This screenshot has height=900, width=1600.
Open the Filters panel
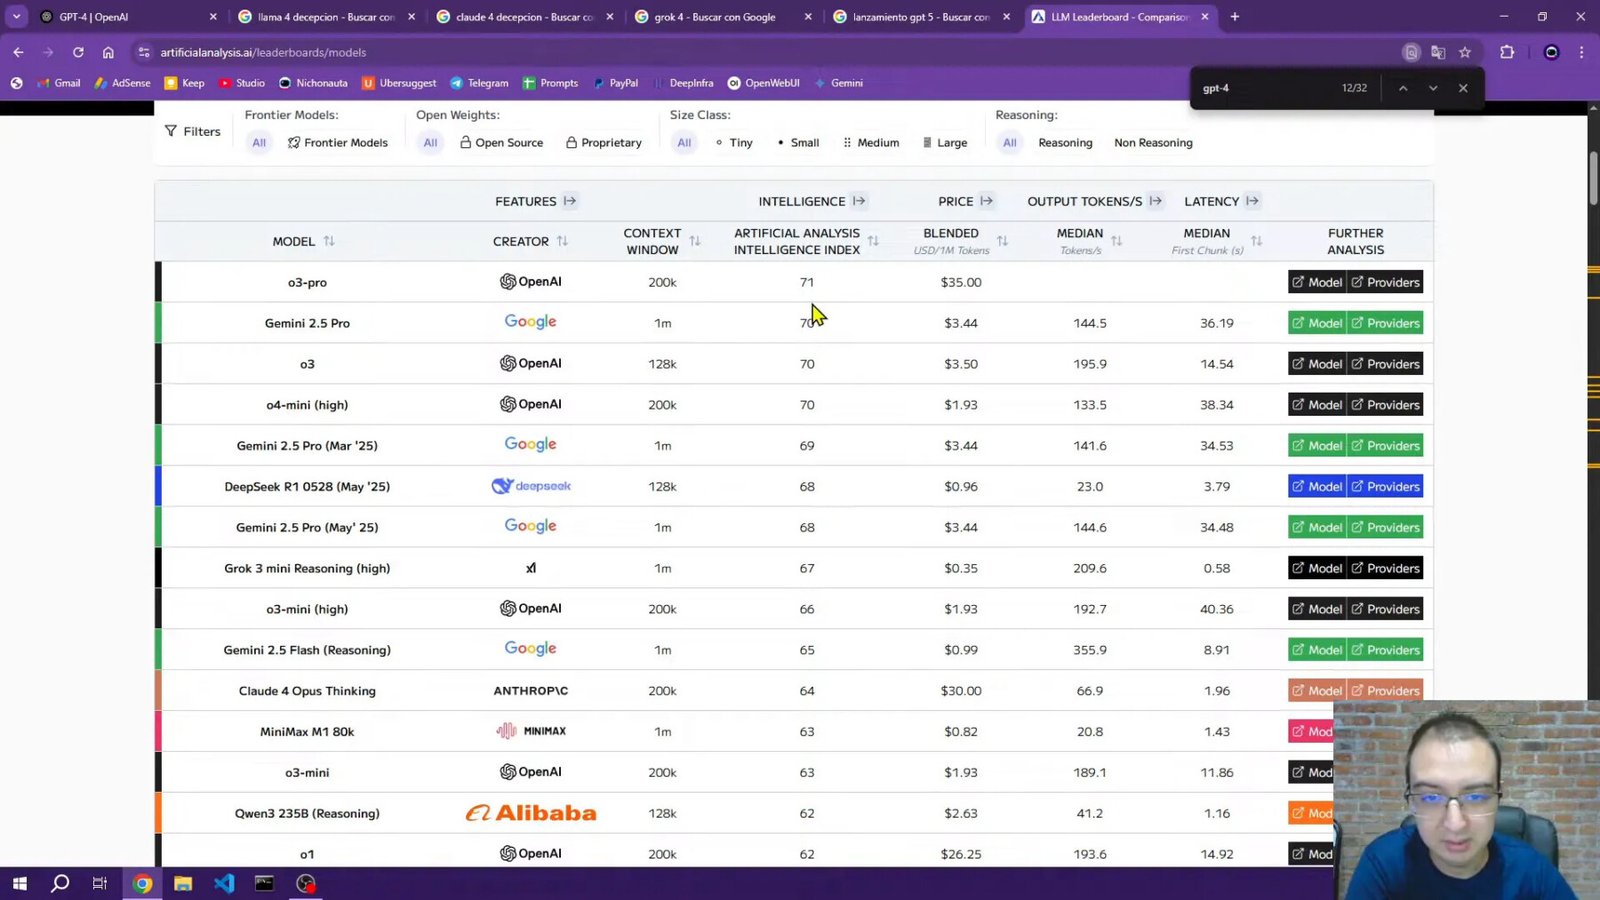click(x=193, y=131)
